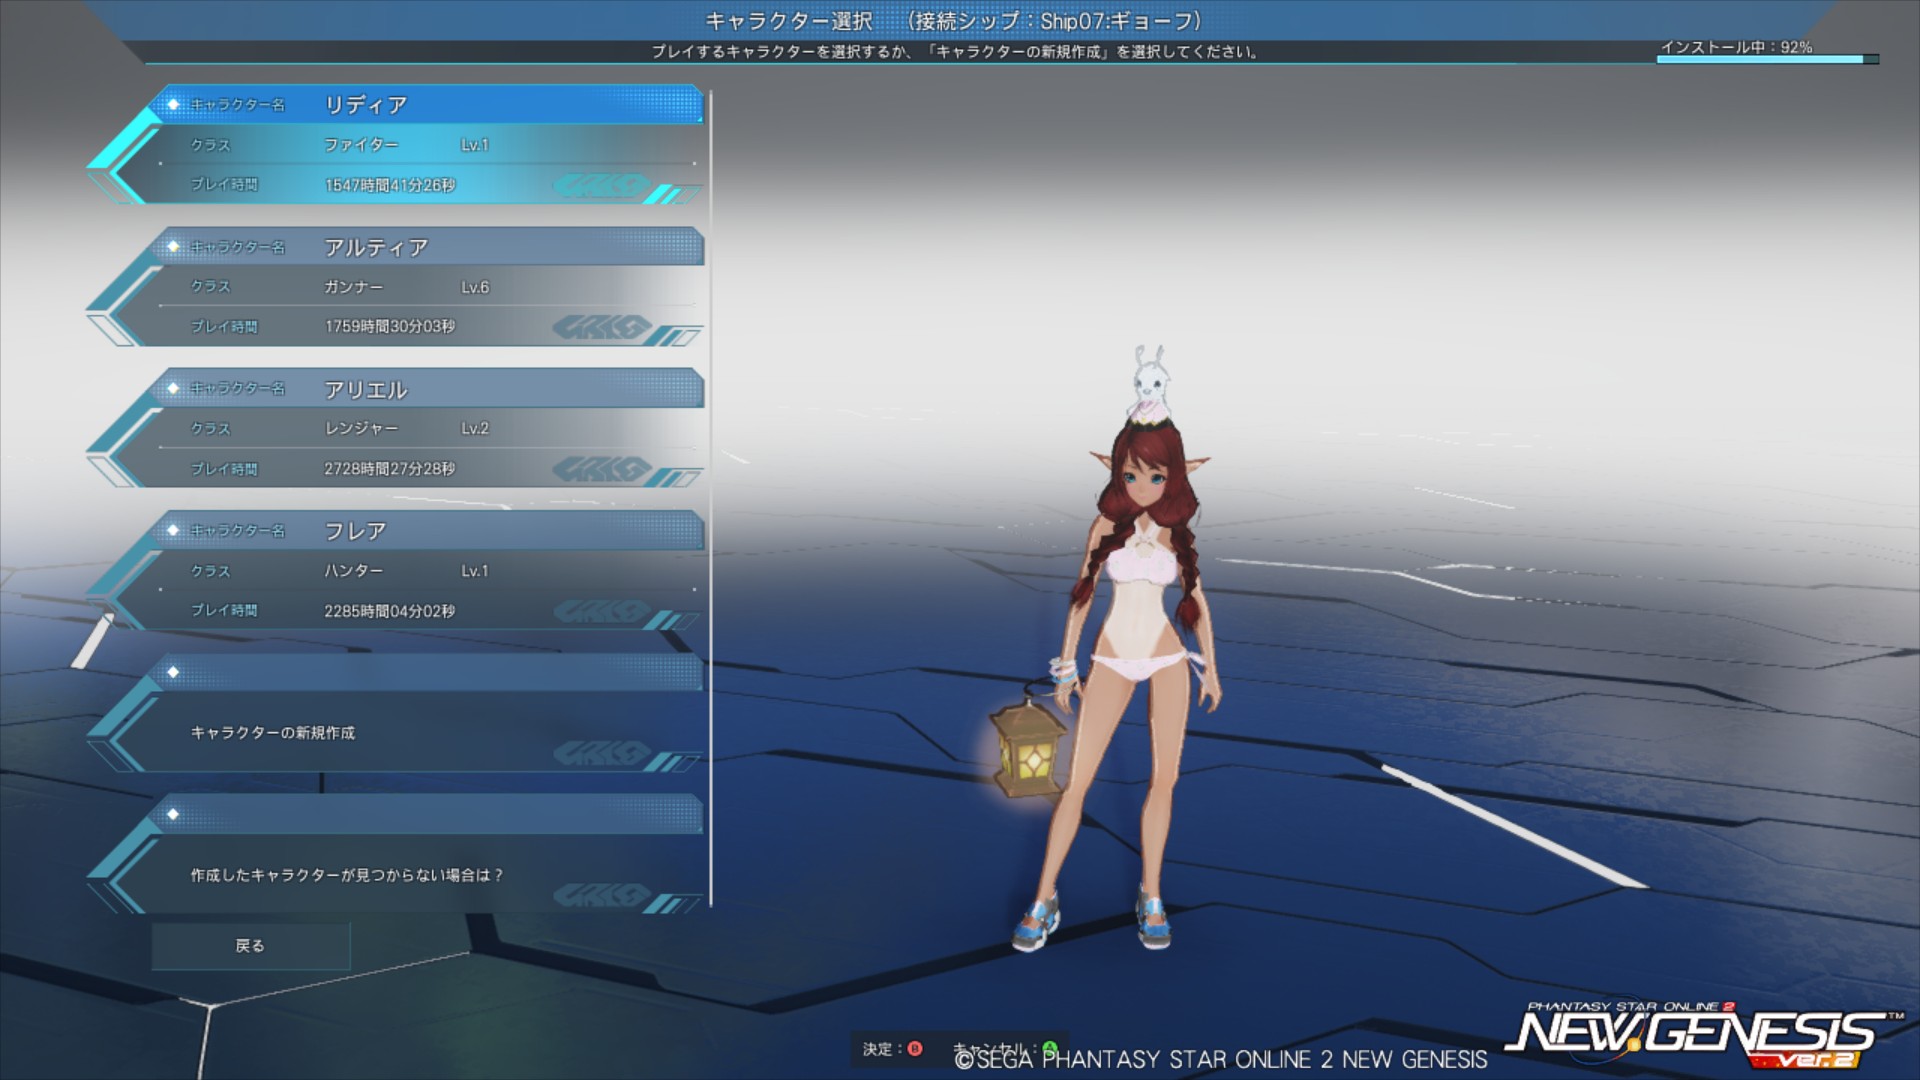
Task: Open the 作成したキャラクターが見つからない場合は? help entry
Action: click(x=400, y=875)
